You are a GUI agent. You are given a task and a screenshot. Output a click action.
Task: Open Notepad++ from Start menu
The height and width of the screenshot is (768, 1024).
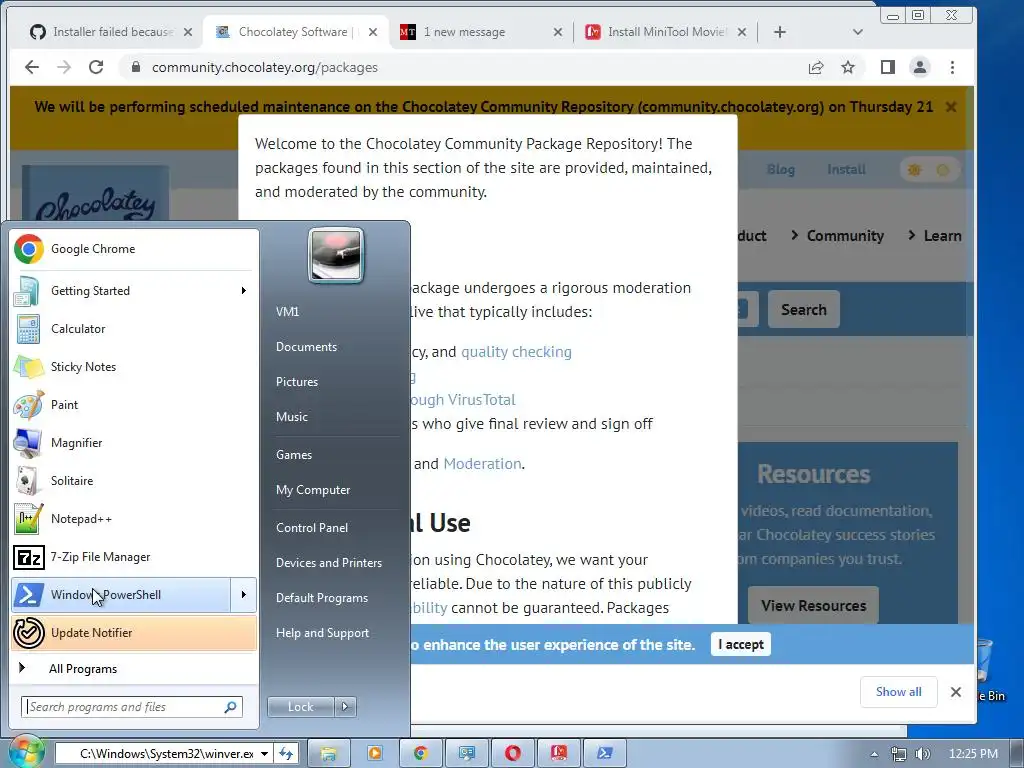click(134, 519)
